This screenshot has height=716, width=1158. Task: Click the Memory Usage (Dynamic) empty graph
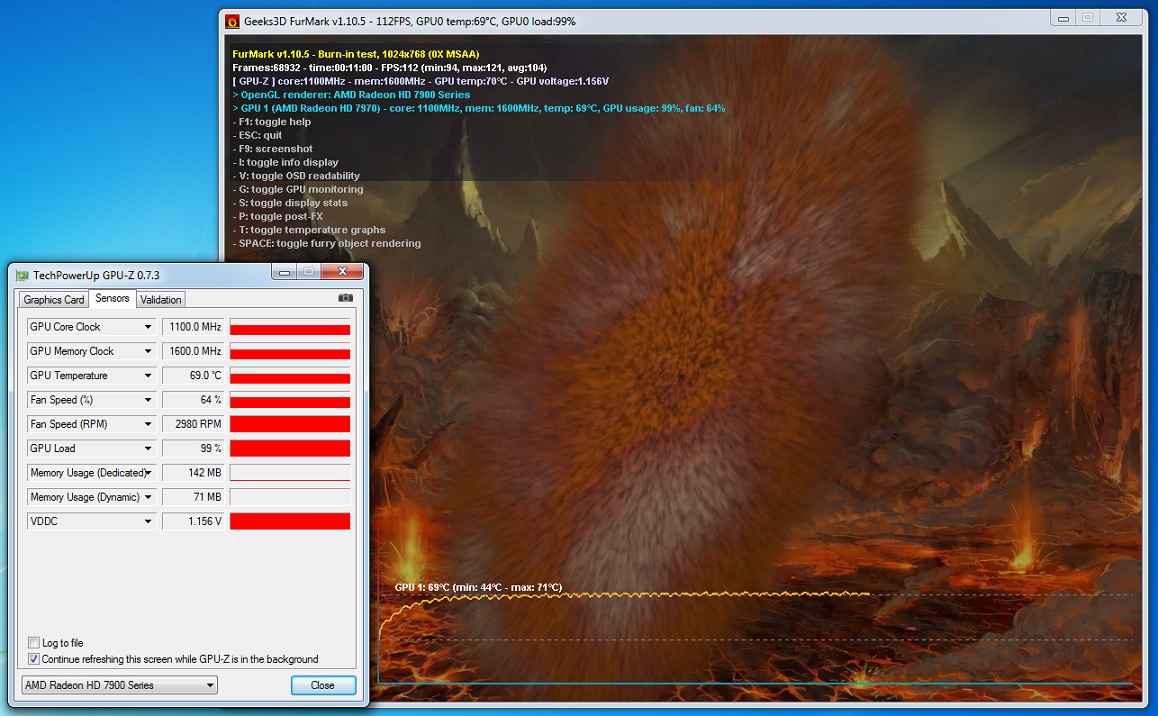click(x=290, y=498)
